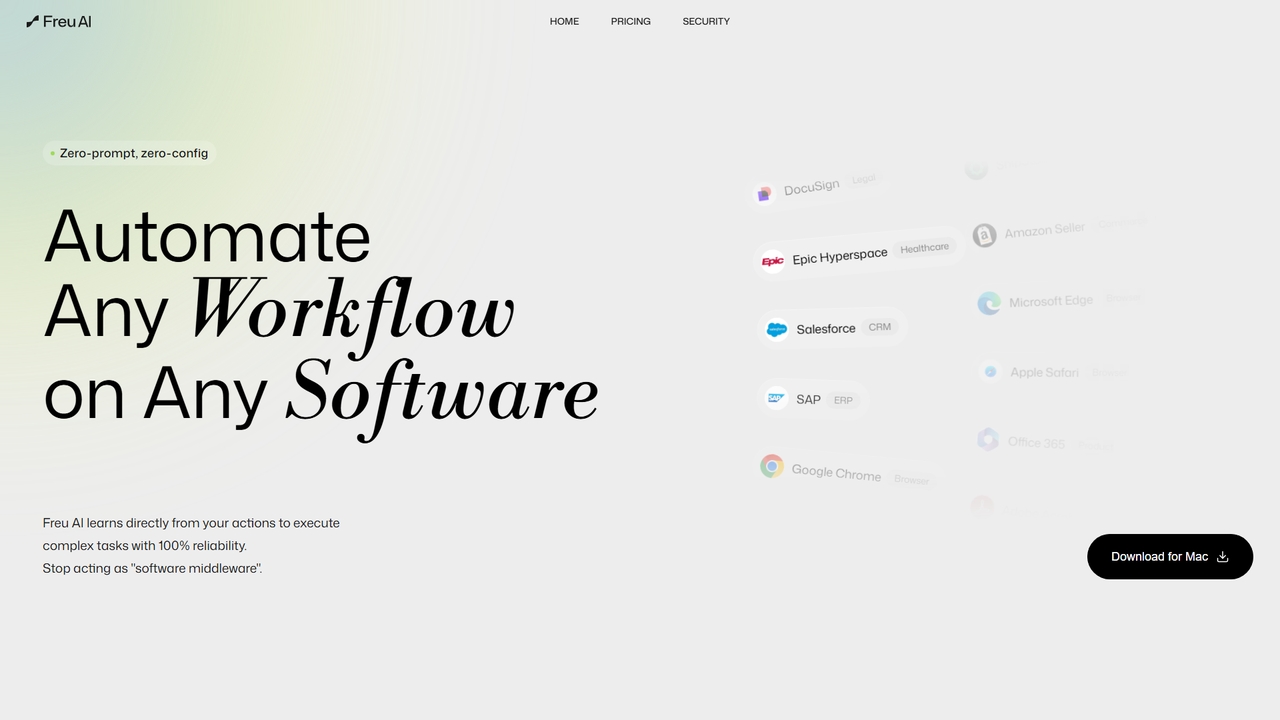Image resolution: width=1280 pixels, height=720 pixels.
Task: Click the Office 365 label text
Action: [1036, 442]
